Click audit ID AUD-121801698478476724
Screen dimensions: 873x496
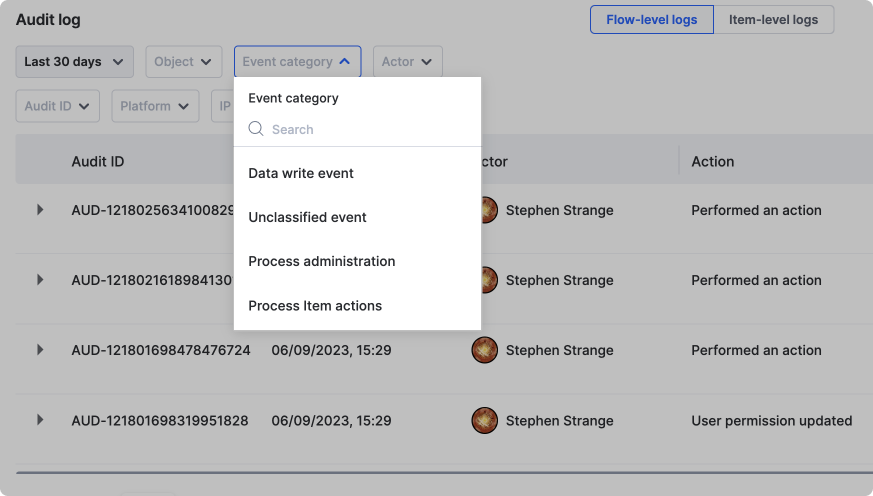161,350
